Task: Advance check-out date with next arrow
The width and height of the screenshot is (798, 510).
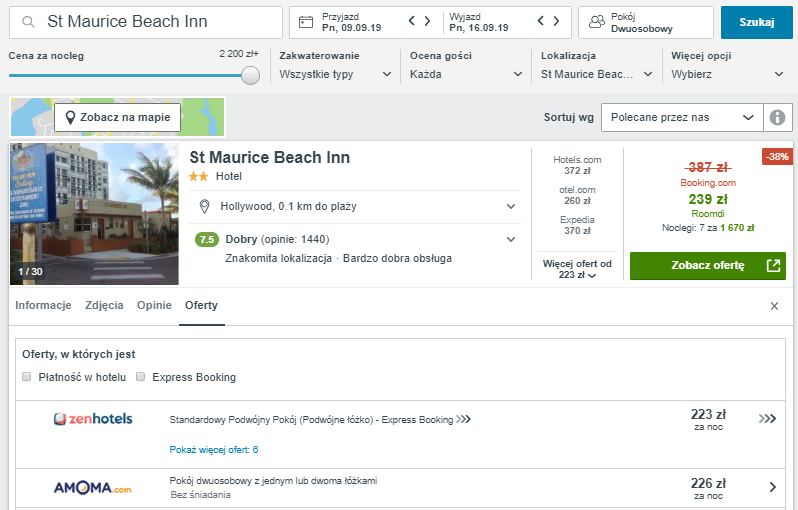Action: point(557,21)
